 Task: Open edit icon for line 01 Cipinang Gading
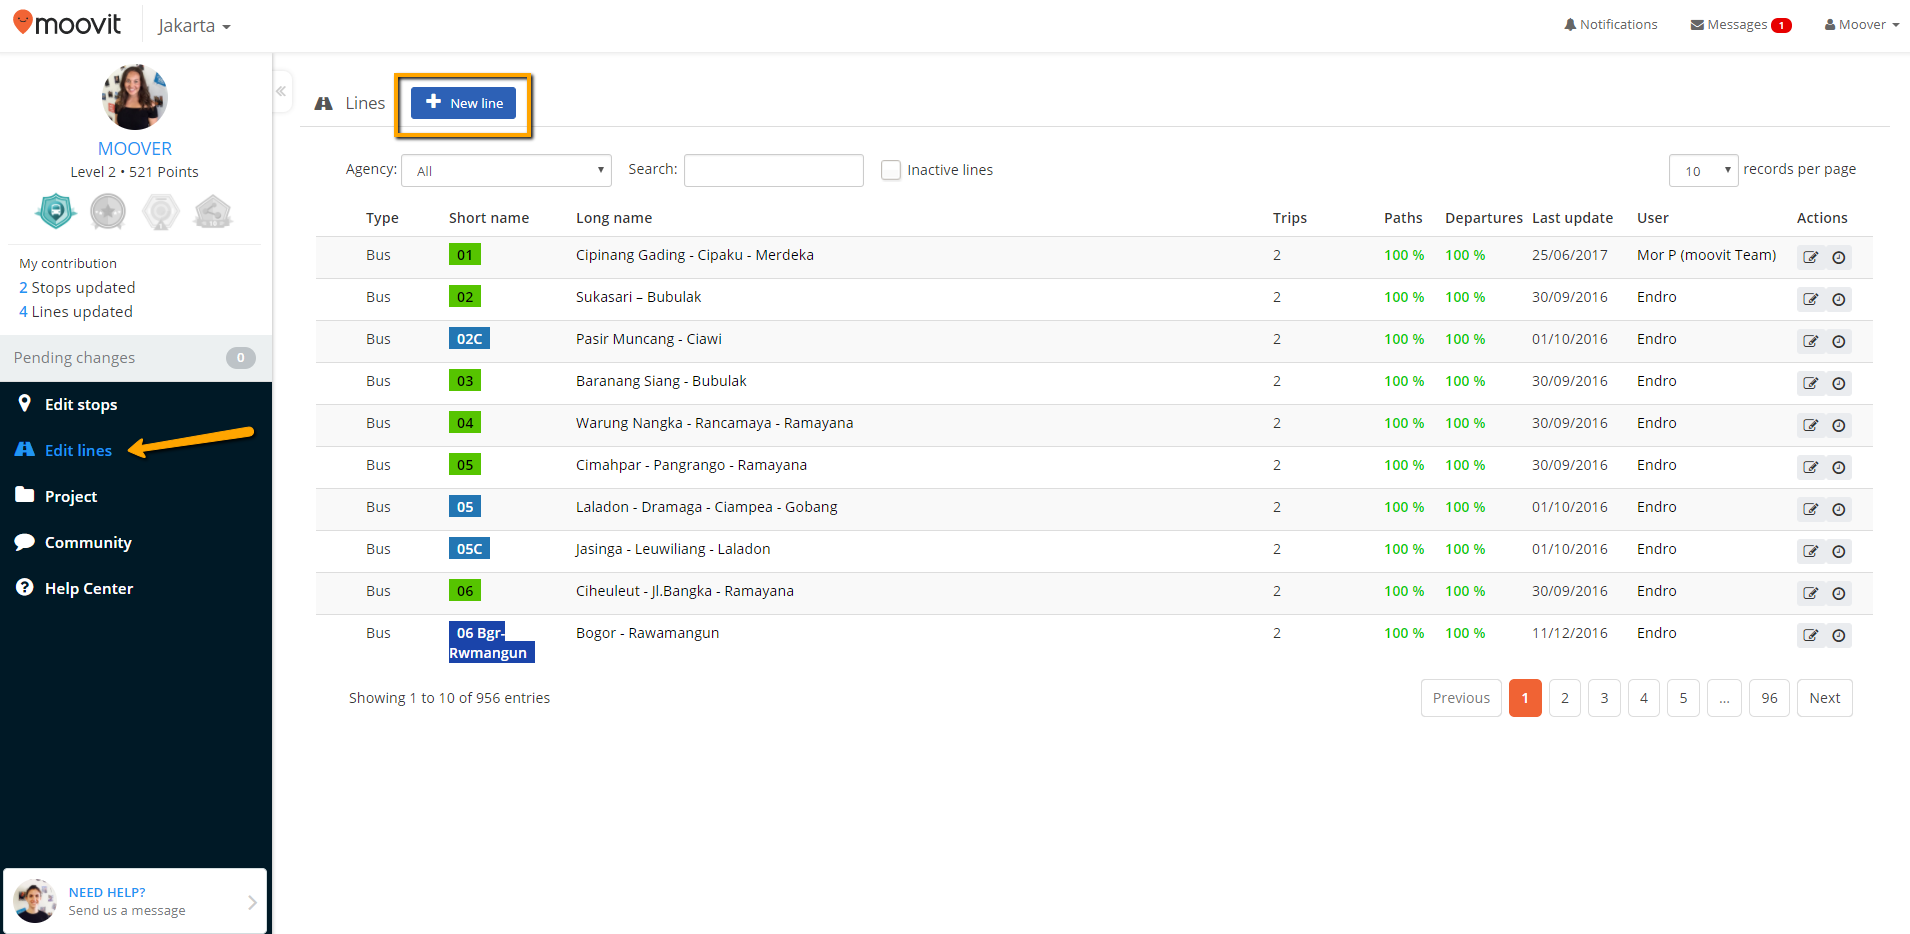[x=1810, y=257]
